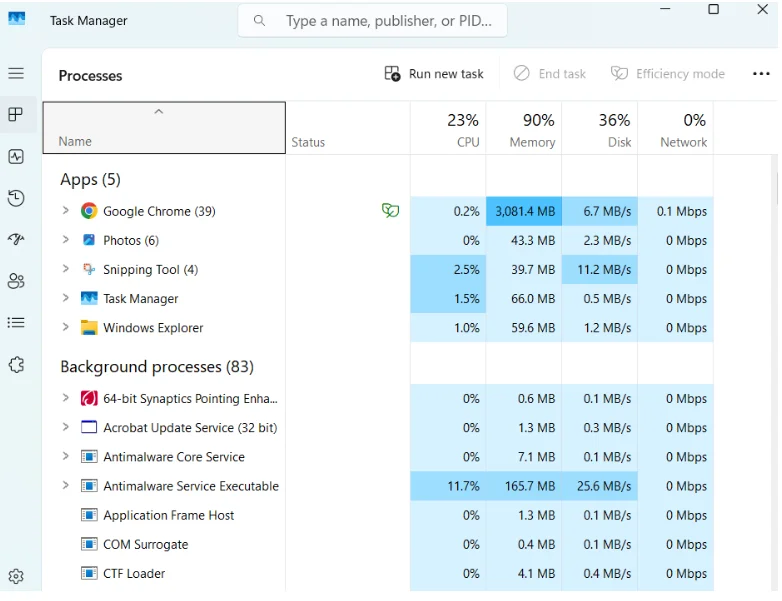Sort by the Disk column header
Viewport: 782px width, 601px height.
click(x=599, y=128)
